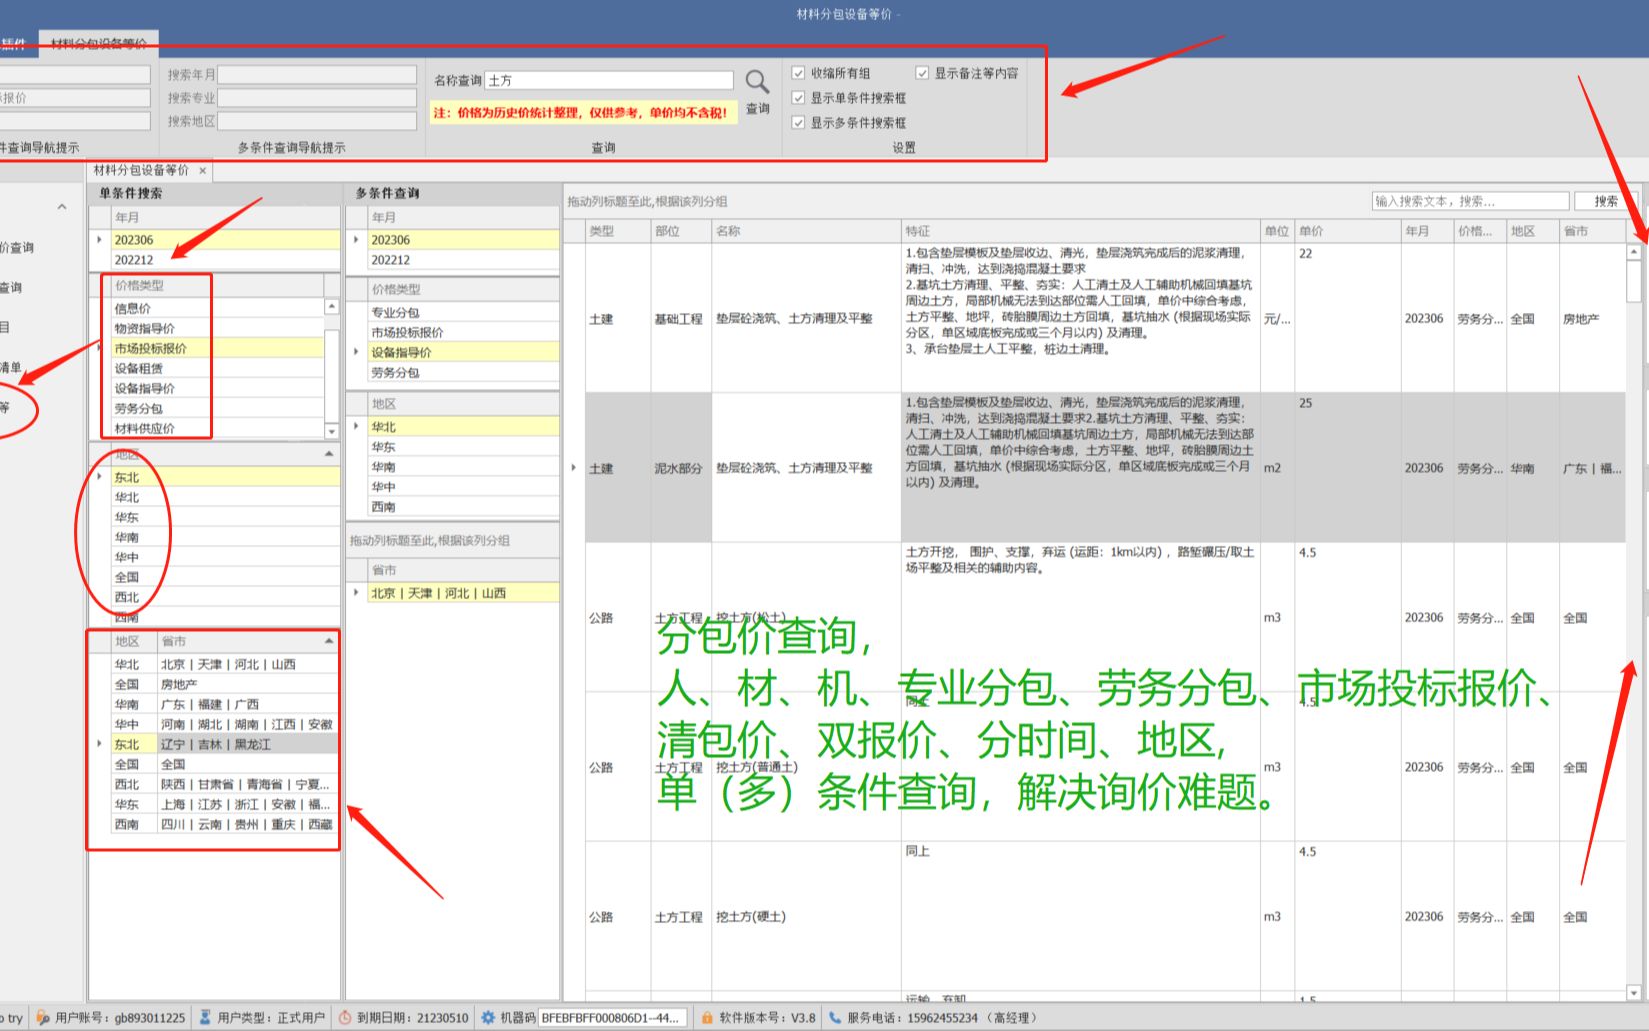Screen dimensions: 1649x1031
Task: Select 西北 in single-condition 地区 list
Action: (x=226, y=598)
